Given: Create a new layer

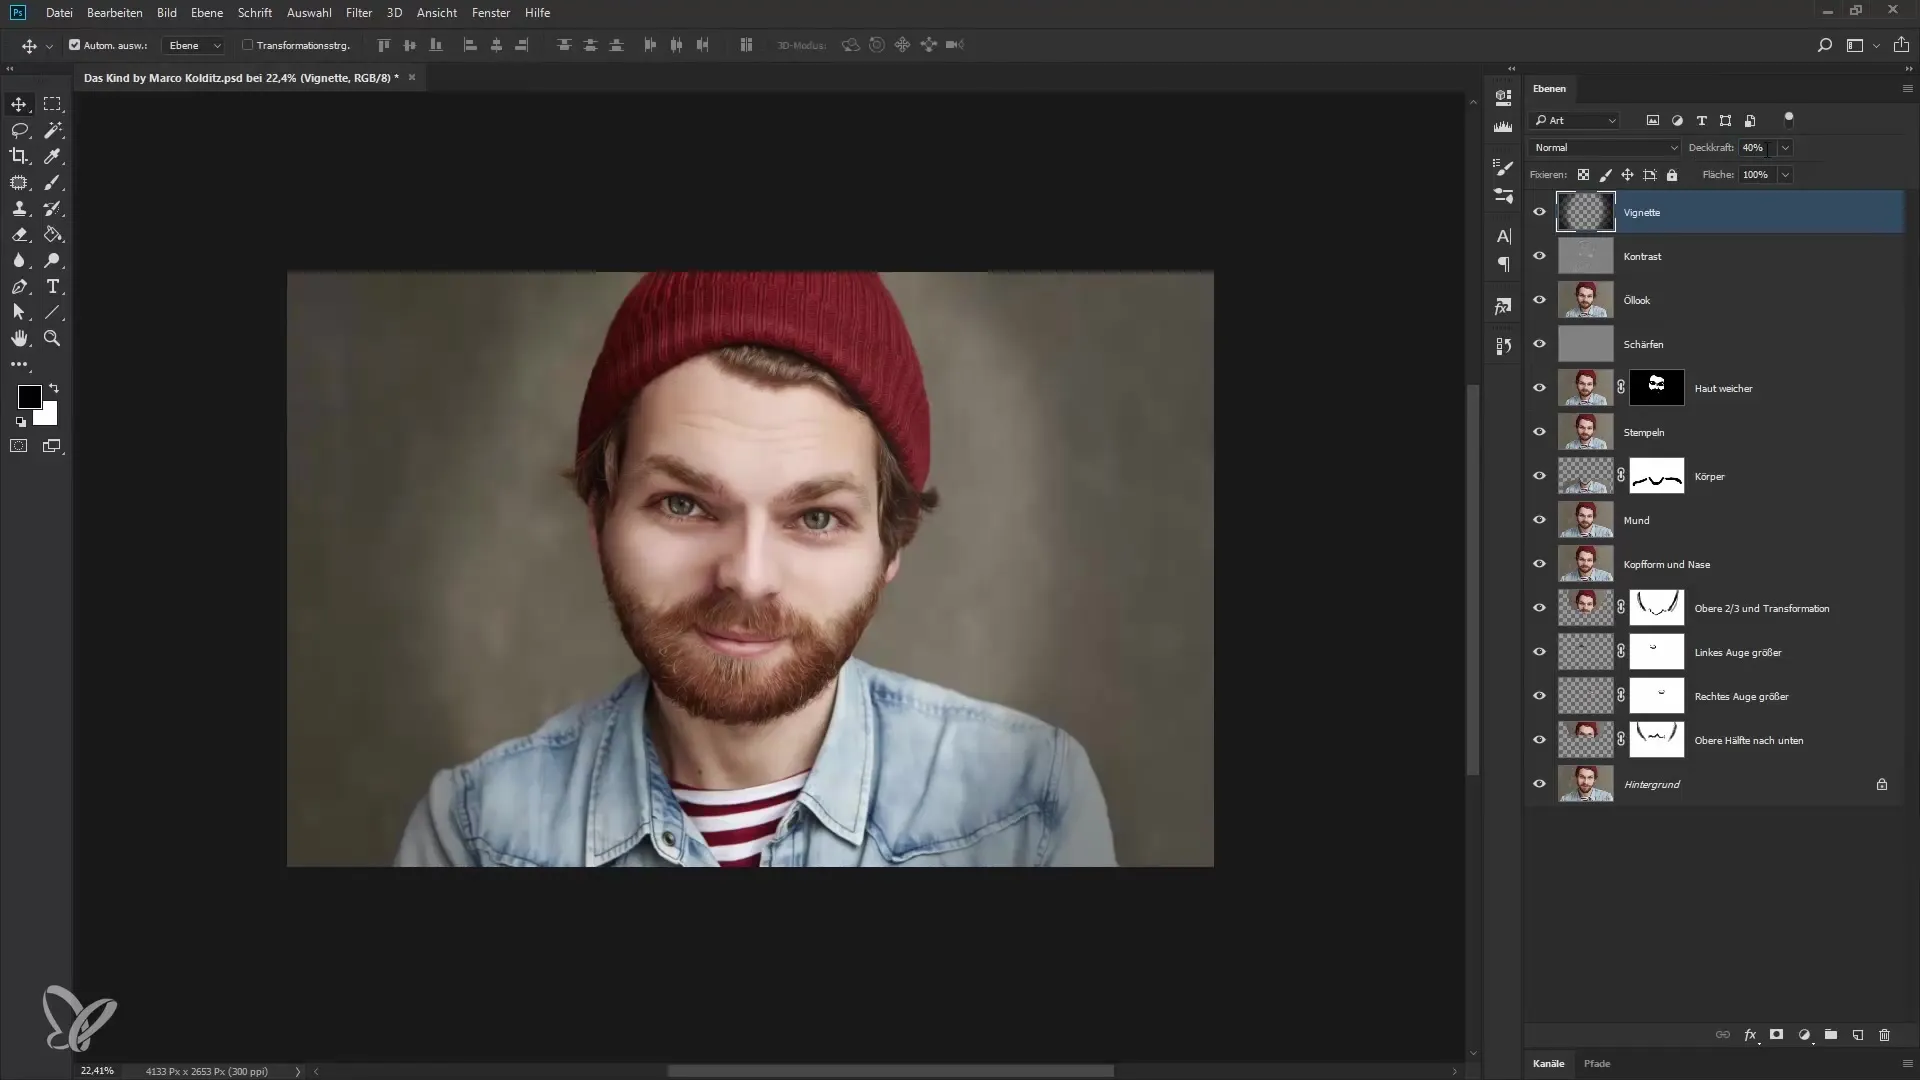Looking at the screenshot, I should click(1858, 1035).
